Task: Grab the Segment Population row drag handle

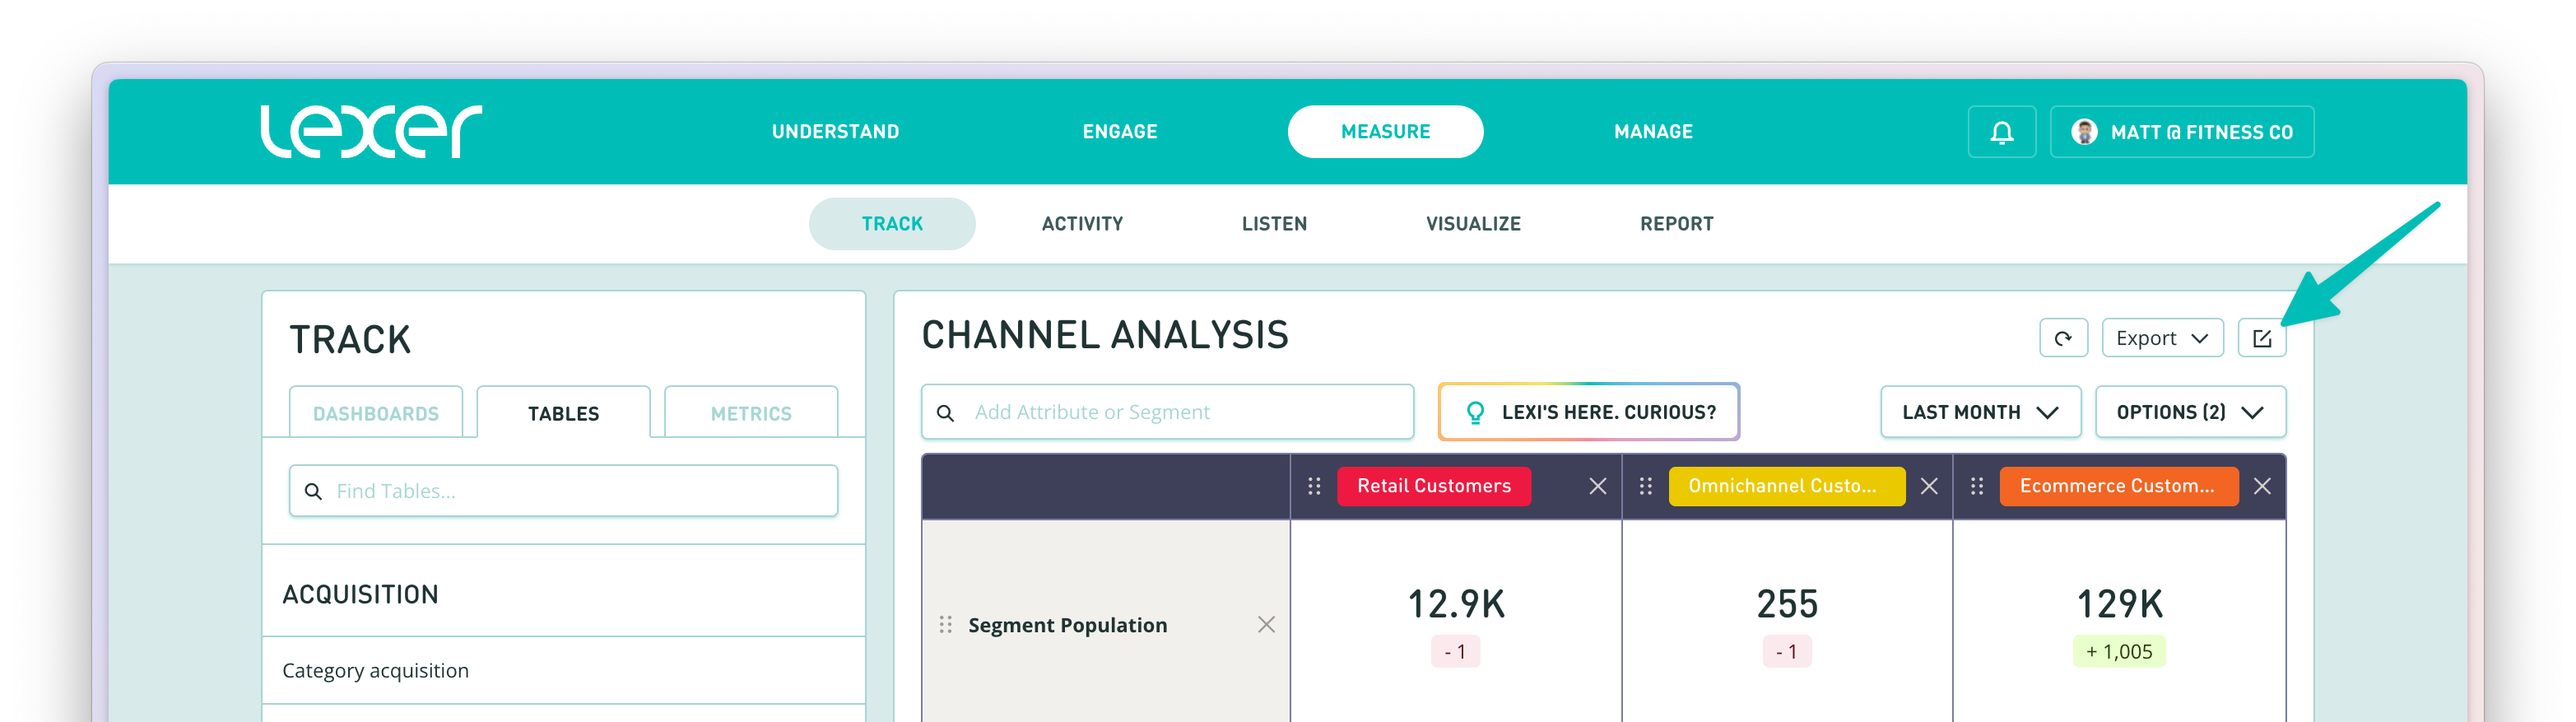Action: (945, 625)
